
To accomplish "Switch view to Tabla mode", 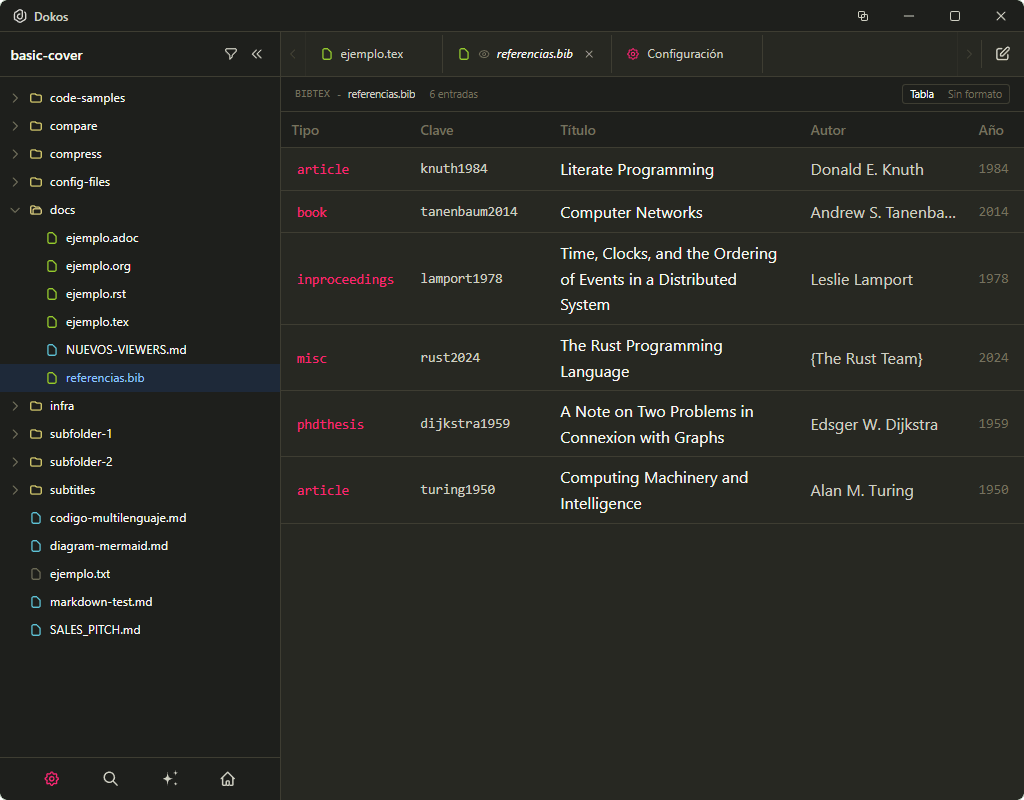I will [x=921, y=94].
